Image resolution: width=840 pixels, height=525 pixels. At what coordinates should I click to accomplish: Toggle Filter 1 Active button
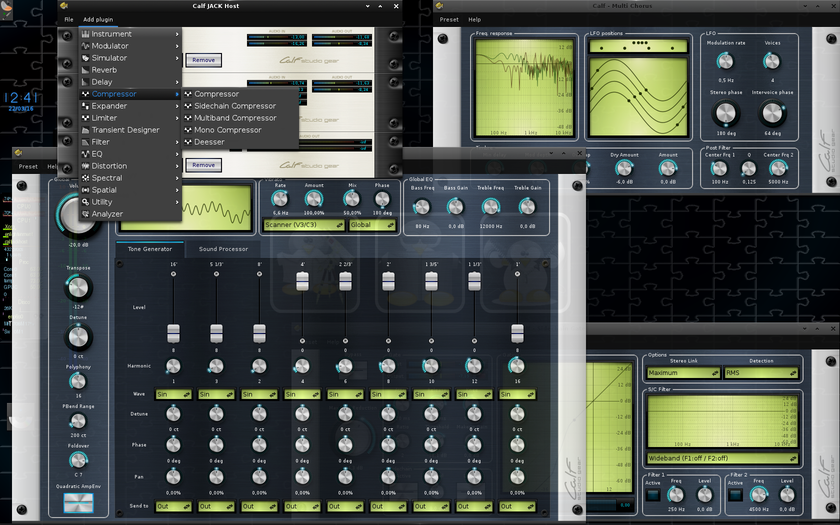652,495
